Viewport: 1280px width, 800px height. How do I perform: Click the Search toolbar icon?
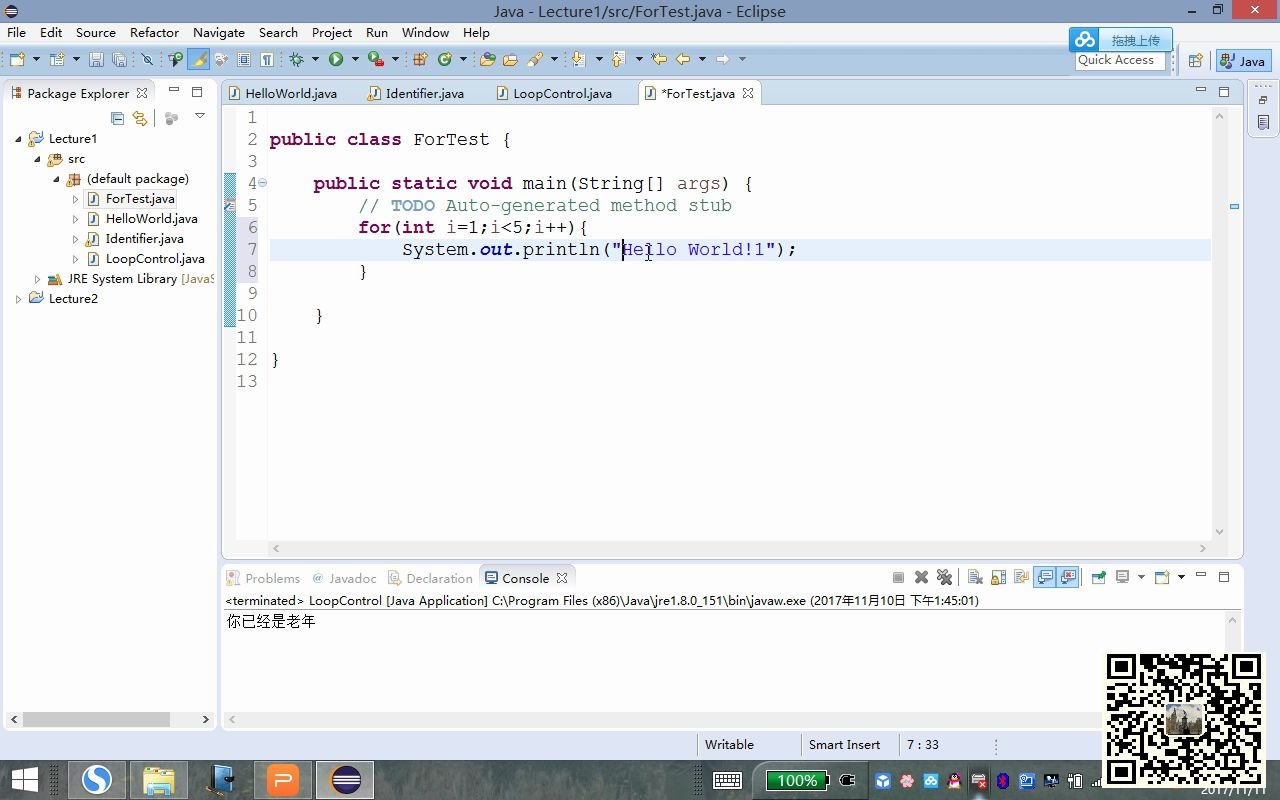click(536, 59)
